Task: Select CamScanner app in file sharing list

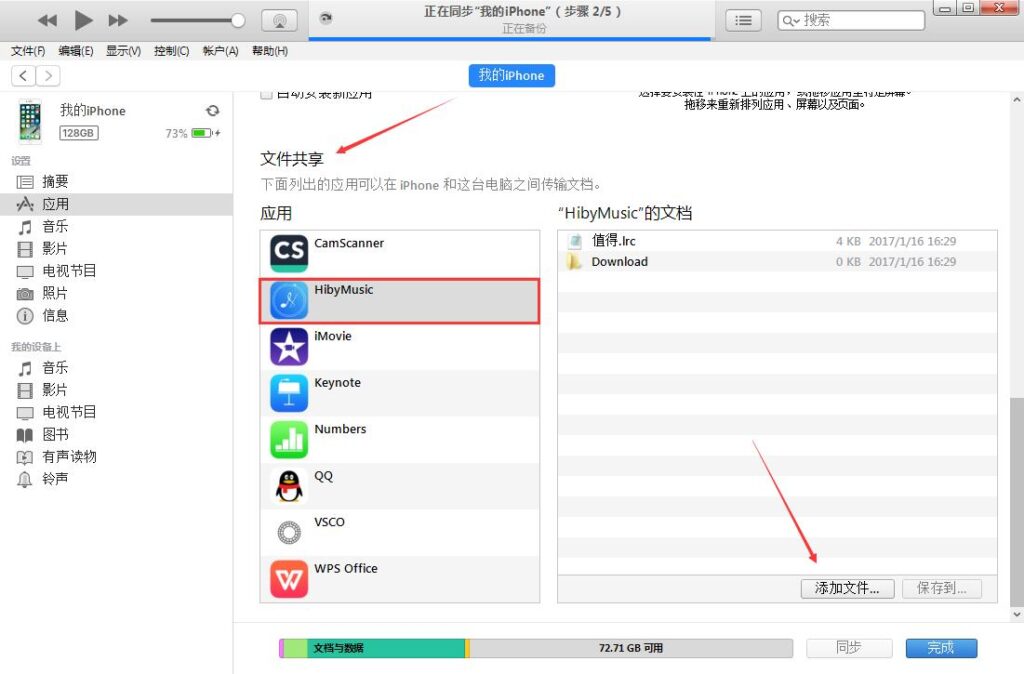Action: [400, 253]
